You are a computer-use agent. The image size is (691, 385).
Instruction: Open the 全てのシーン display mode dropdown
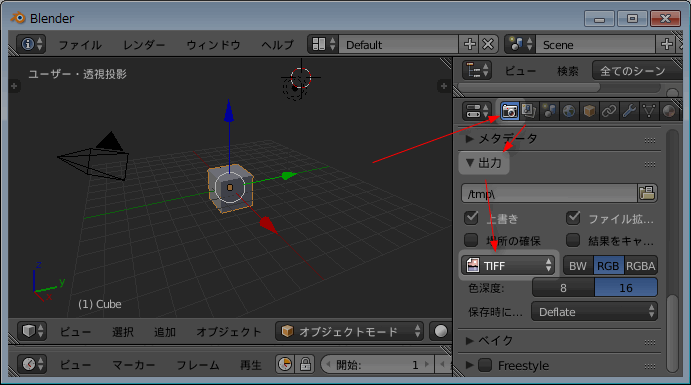(637, 70)
